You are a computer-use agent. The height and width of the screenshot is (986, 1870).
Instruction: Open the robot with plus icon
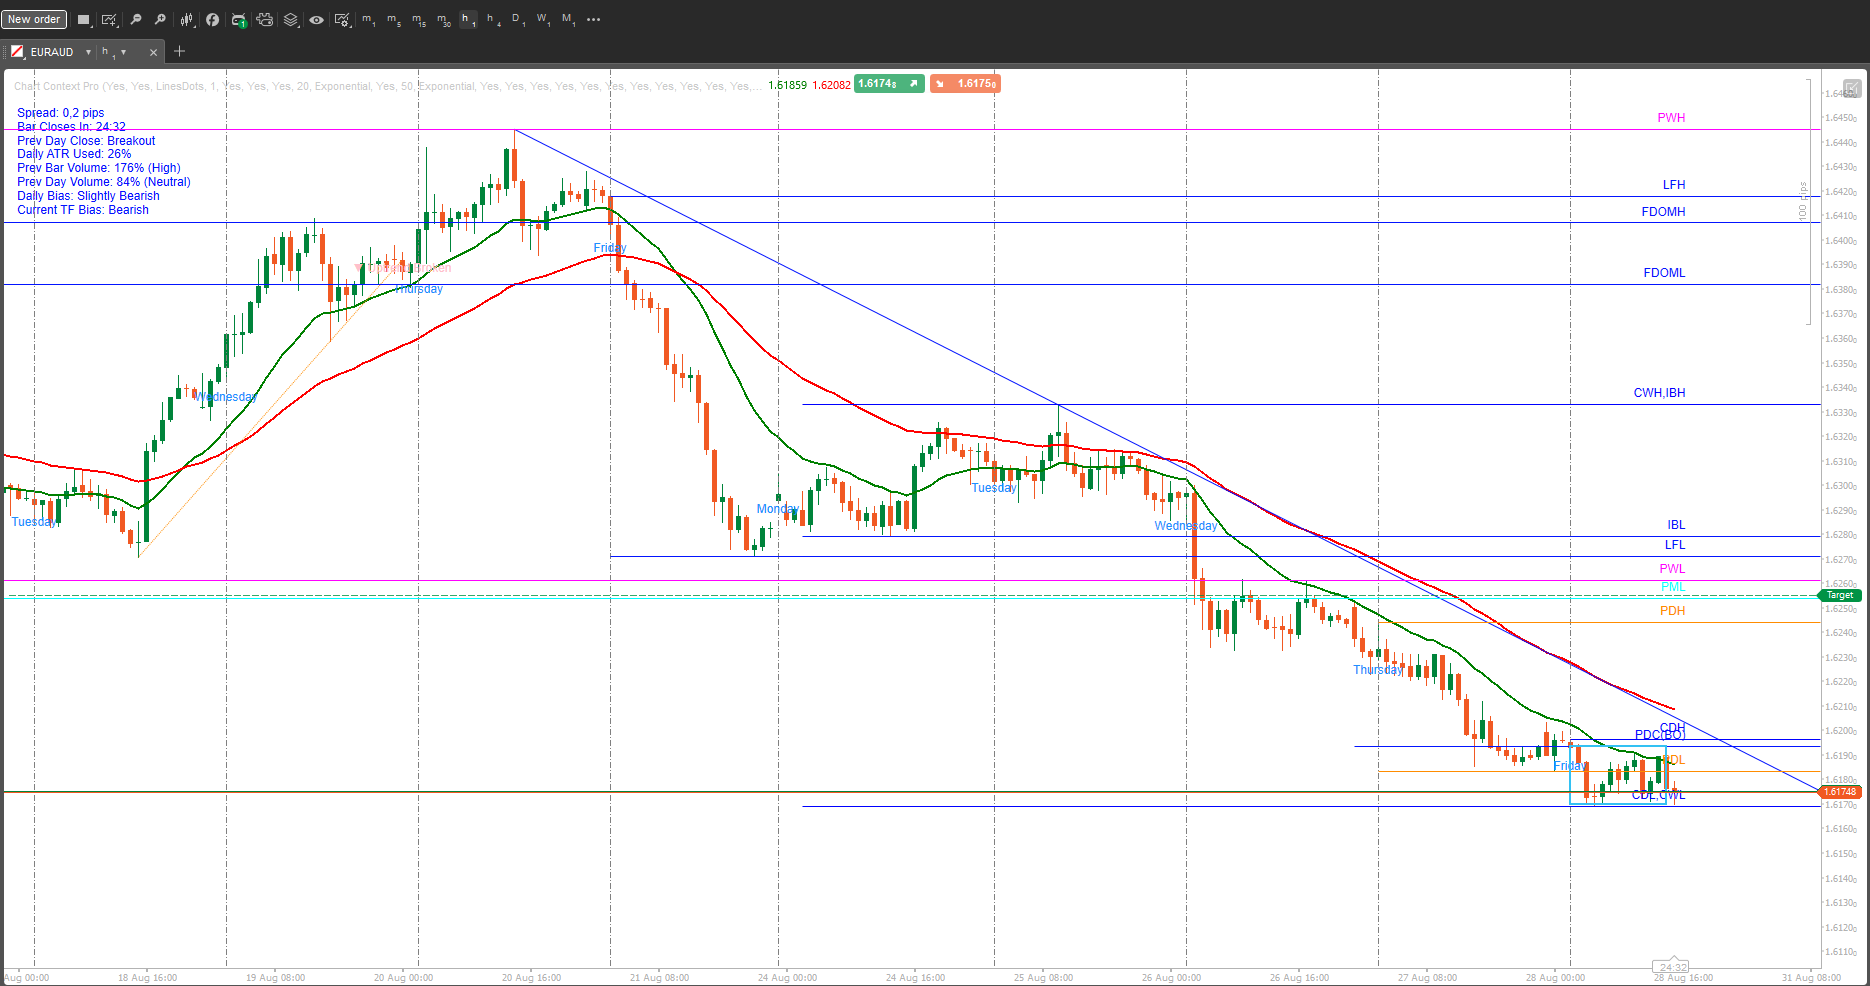[264, 19]
